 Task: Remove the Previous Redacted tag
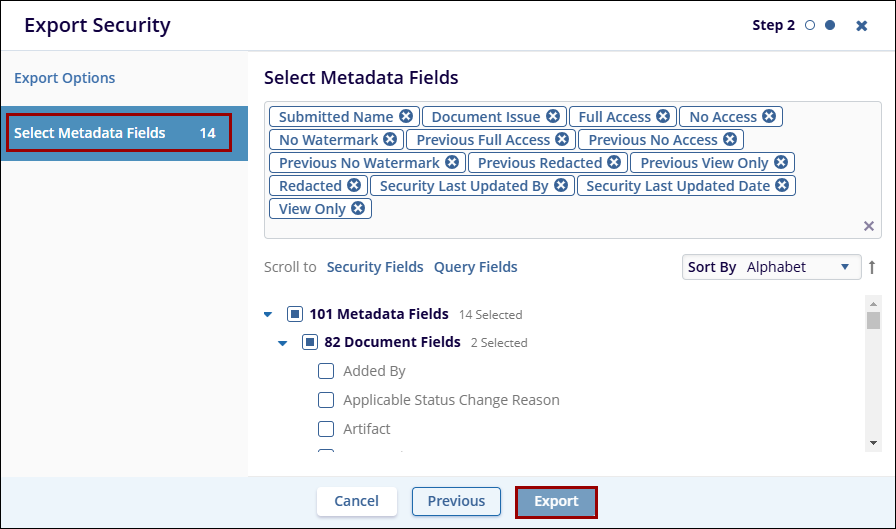coord(614,163)
